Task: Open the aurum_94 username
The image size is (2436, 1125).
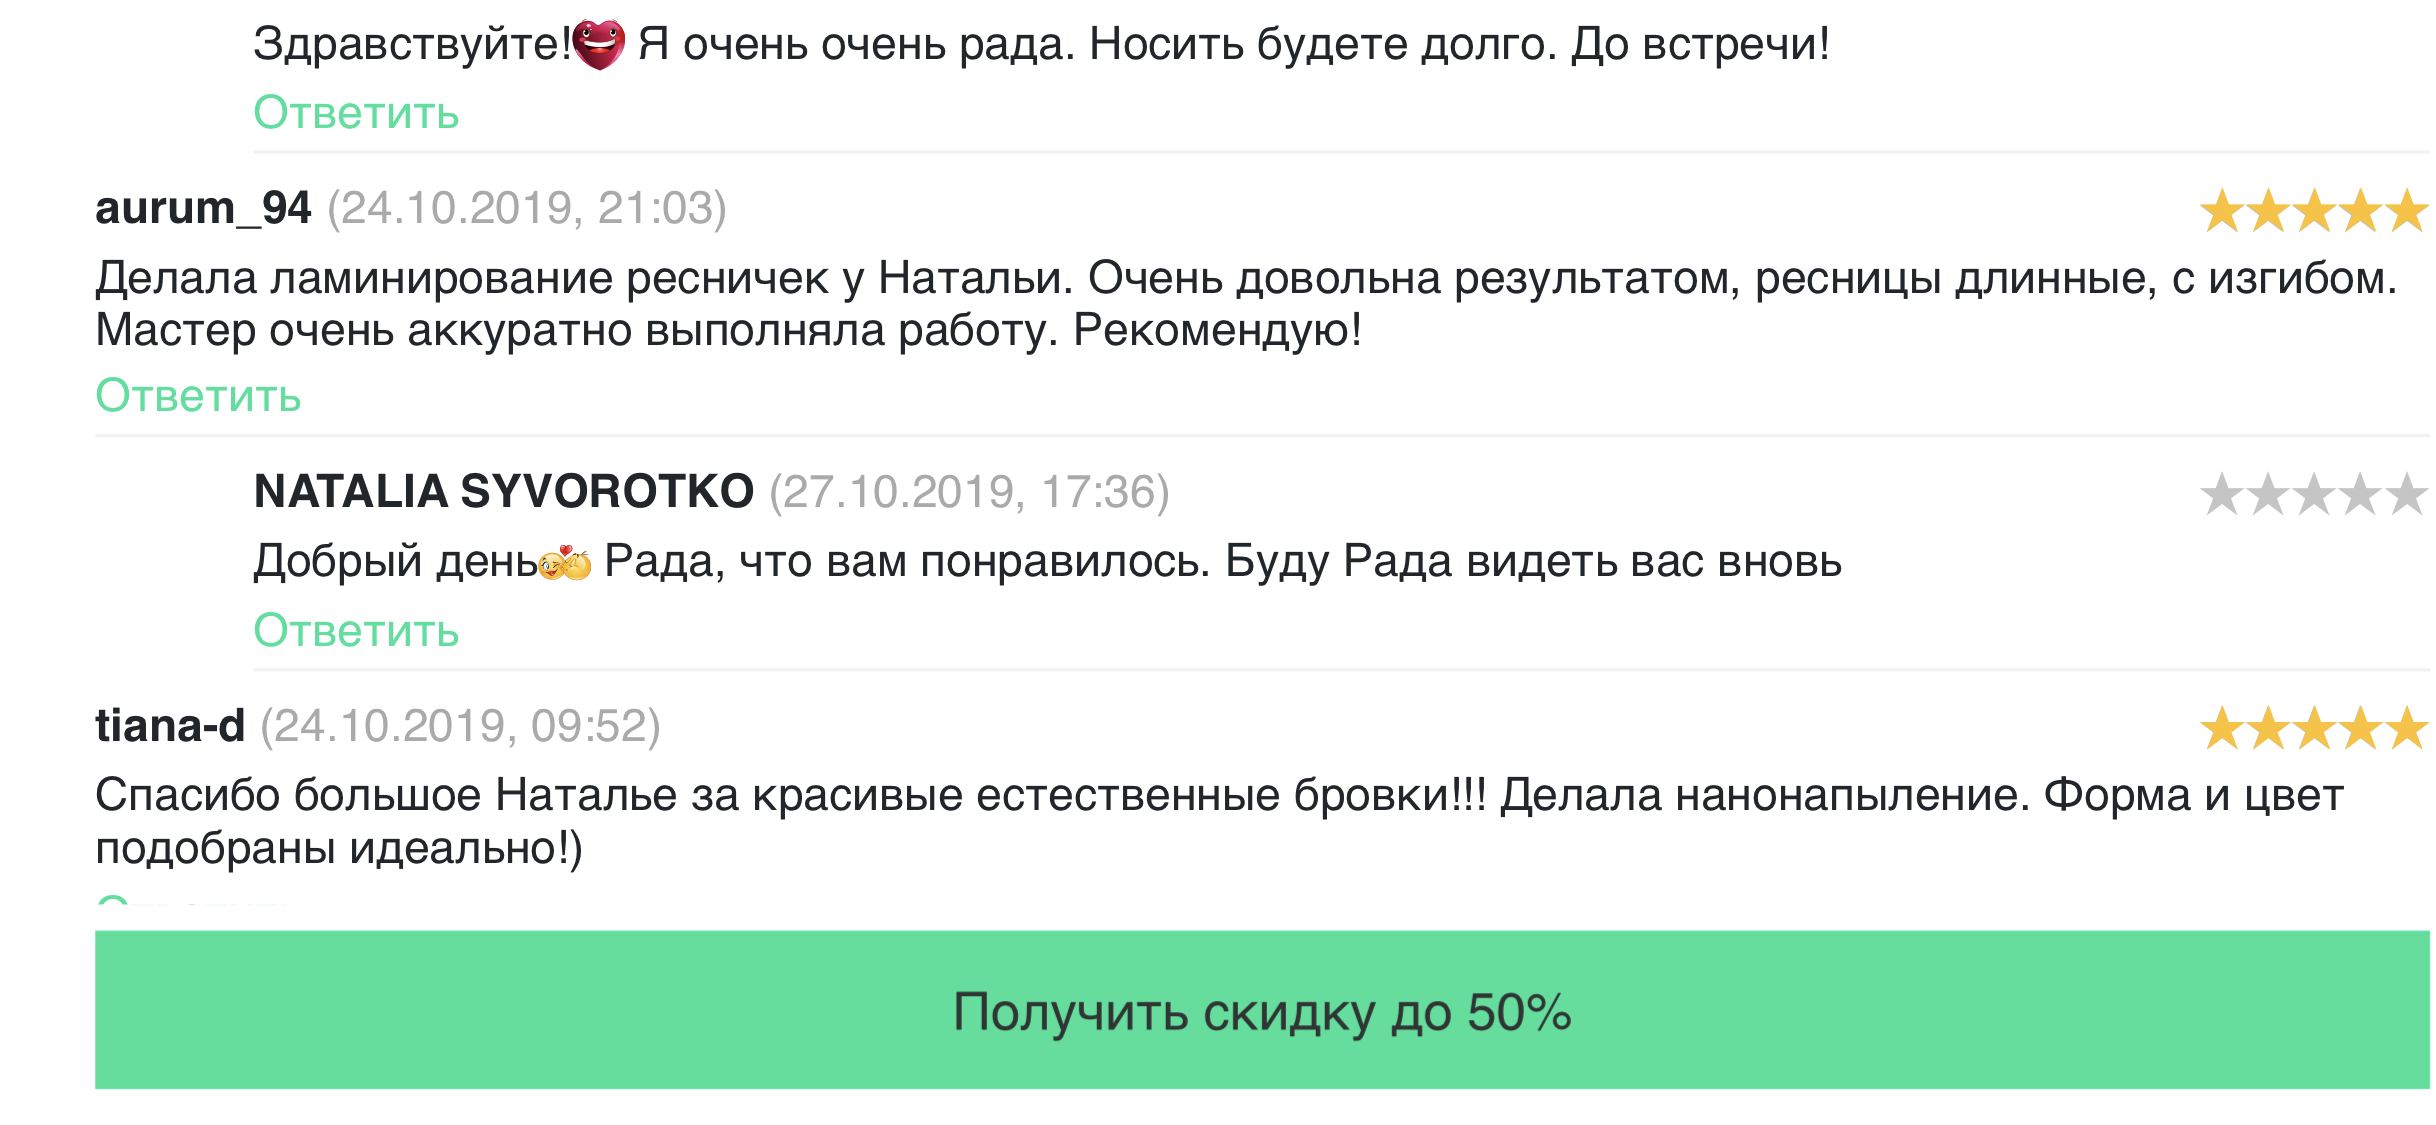Action: [203, 209]
